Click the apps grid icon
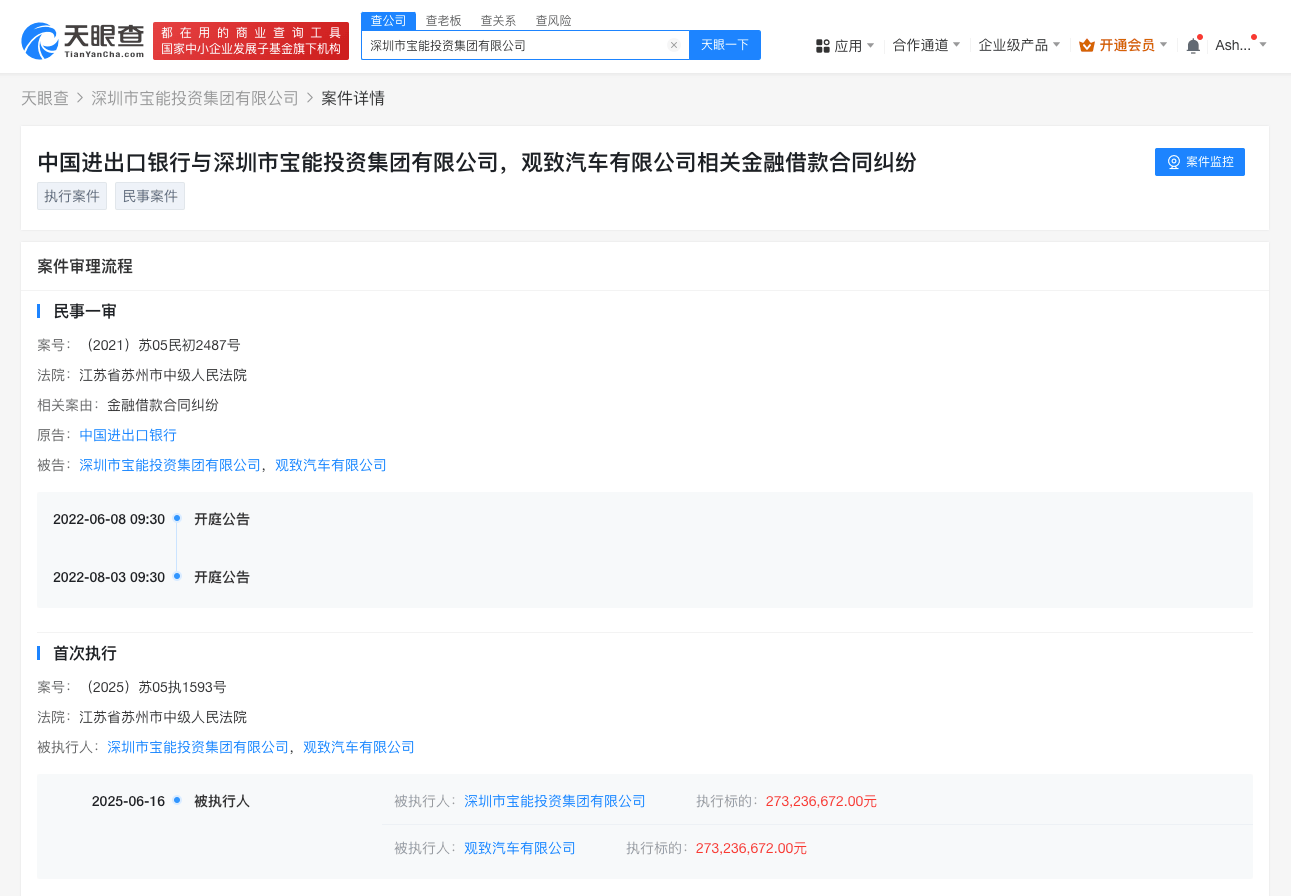 tap(823, 46)
